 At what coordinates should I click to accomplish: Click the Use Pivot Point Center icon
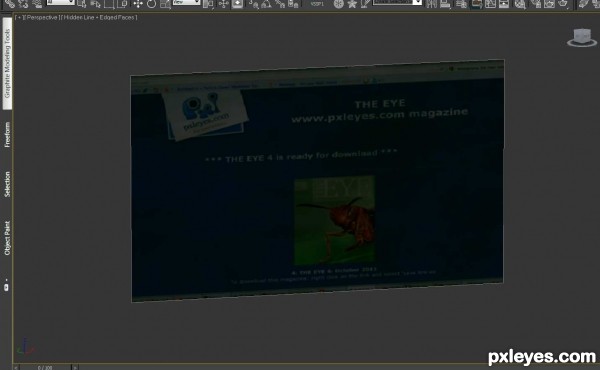[x=209, y=4]
